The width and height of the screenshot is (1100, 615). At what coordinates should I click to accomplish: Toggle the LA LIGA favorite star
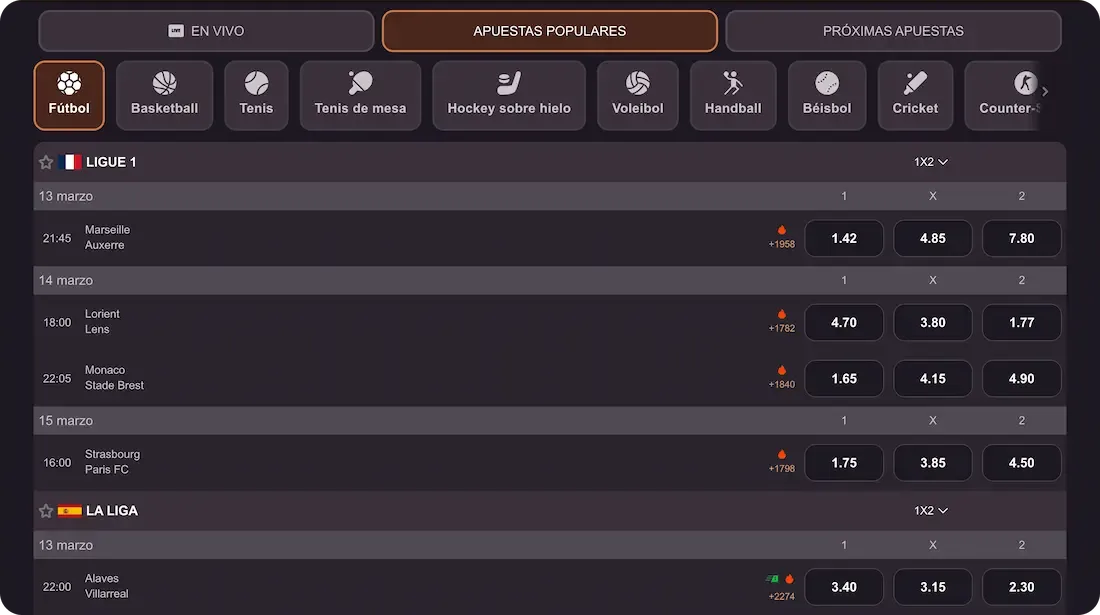coord(45,510)
